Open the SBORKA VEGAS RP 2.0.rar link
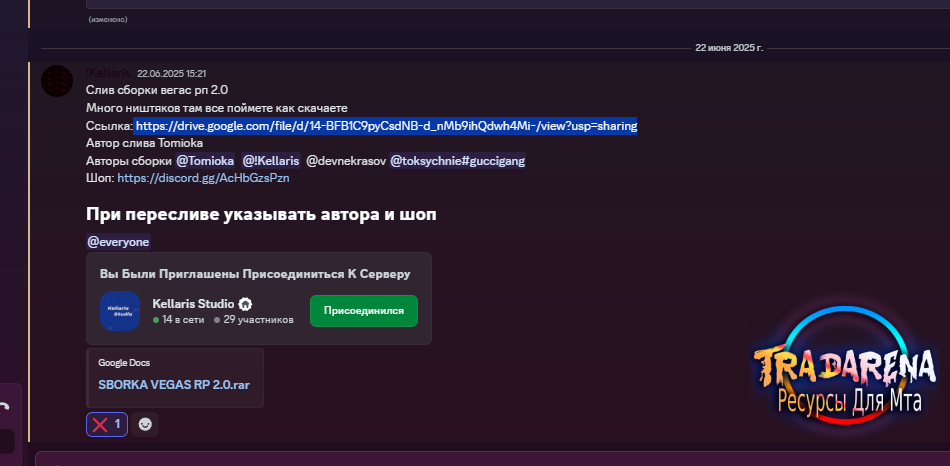950x466 pixels. (174, 384)
